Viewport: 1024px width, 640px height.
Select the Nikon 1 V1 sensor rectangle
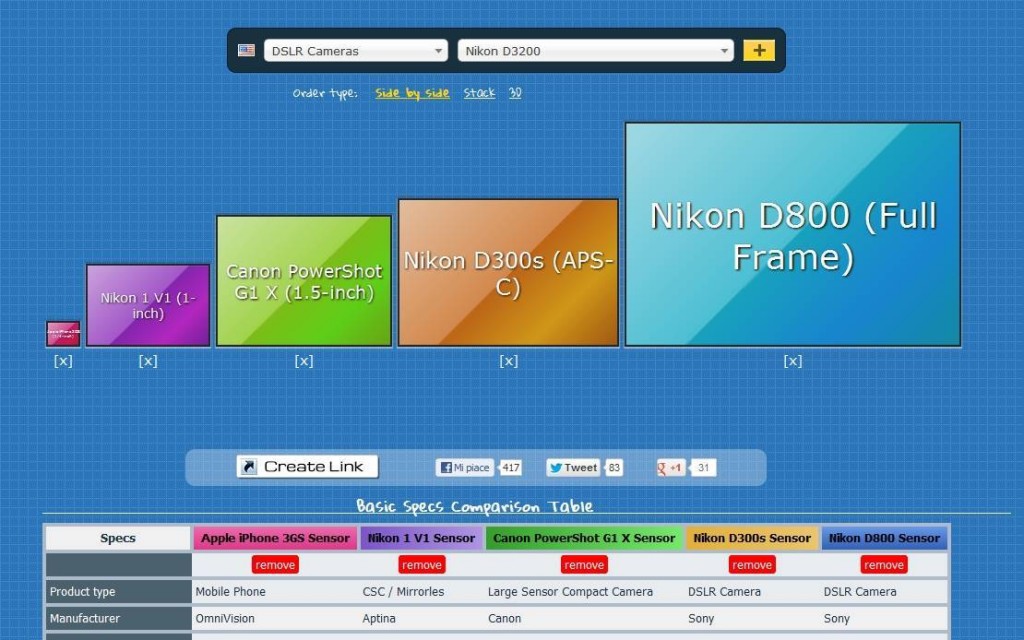pos(148,305)
